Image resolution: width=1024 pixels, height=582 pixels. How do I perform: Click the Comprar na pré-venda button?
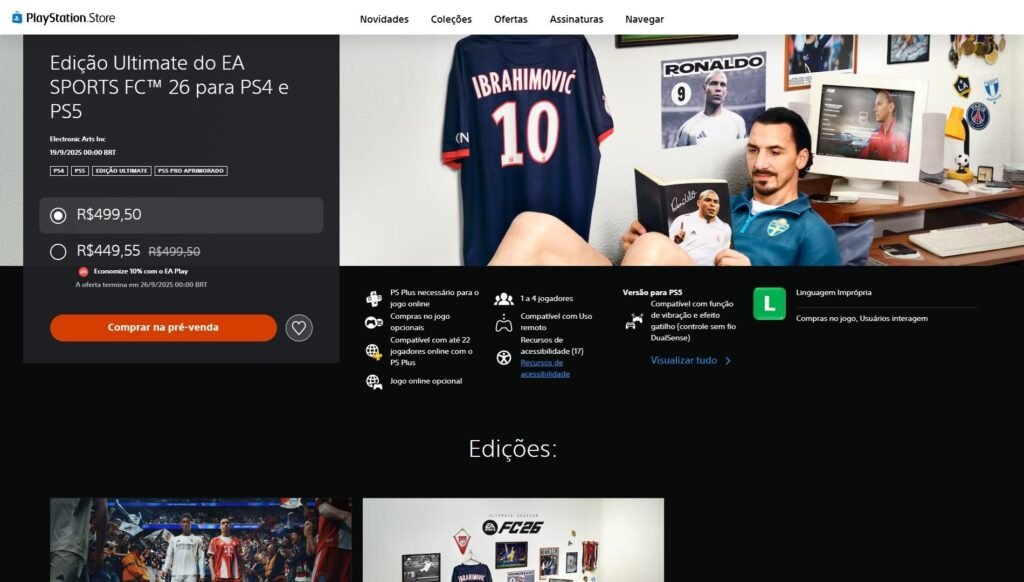[163, 328]
